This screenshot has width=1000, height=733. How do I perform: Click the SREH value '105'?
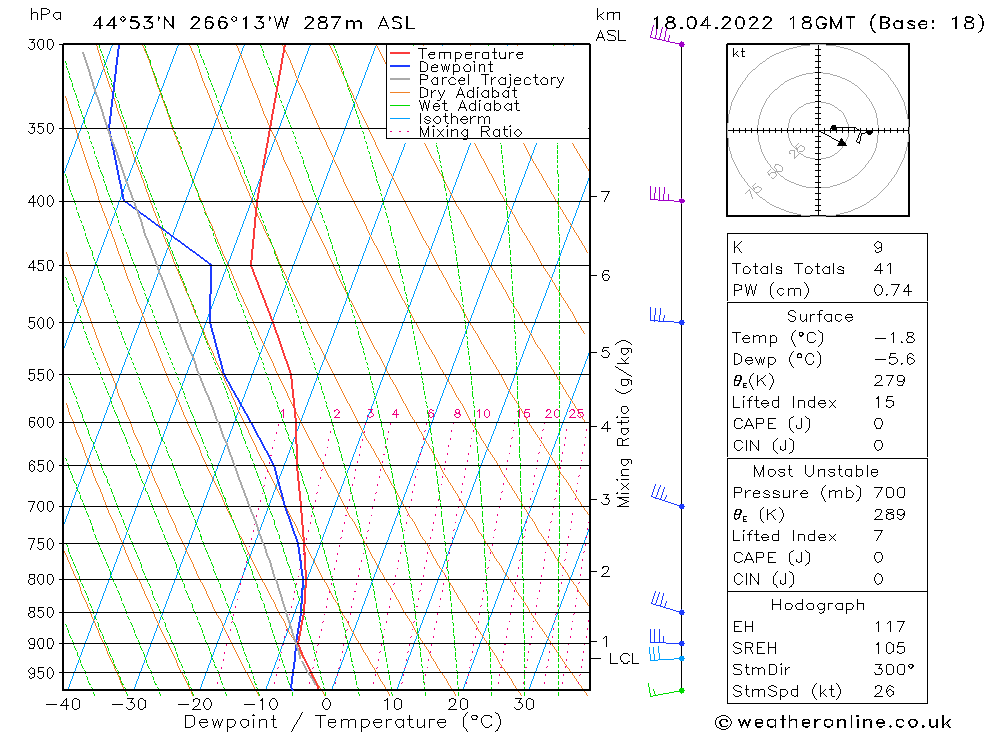point(890,648)
